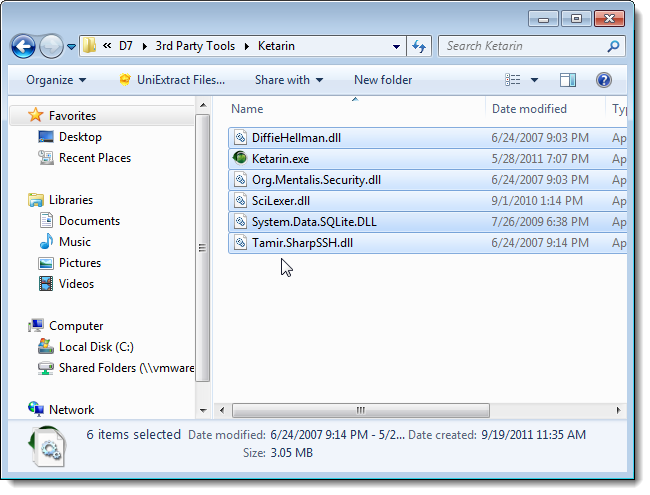The width and height of the screenshot is (650, 495).
Task: Click the horizontal scrollbar thumb
Action: point(361,410)
